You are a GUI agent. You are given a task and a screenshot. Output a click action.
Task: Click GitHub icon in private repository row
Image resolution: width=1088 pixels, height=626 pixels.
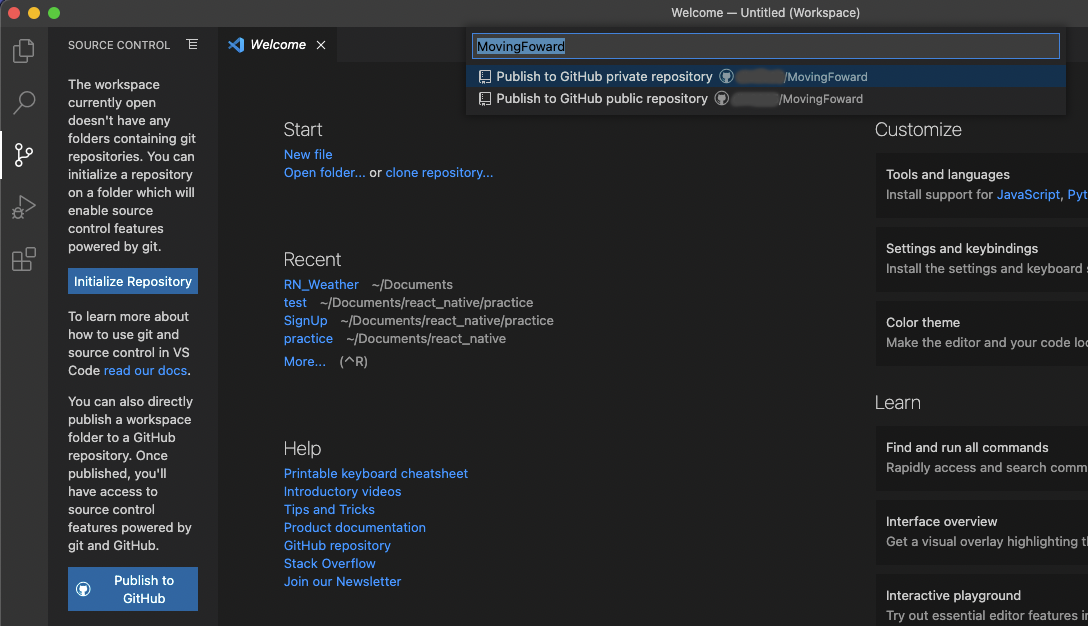point(726,76)
